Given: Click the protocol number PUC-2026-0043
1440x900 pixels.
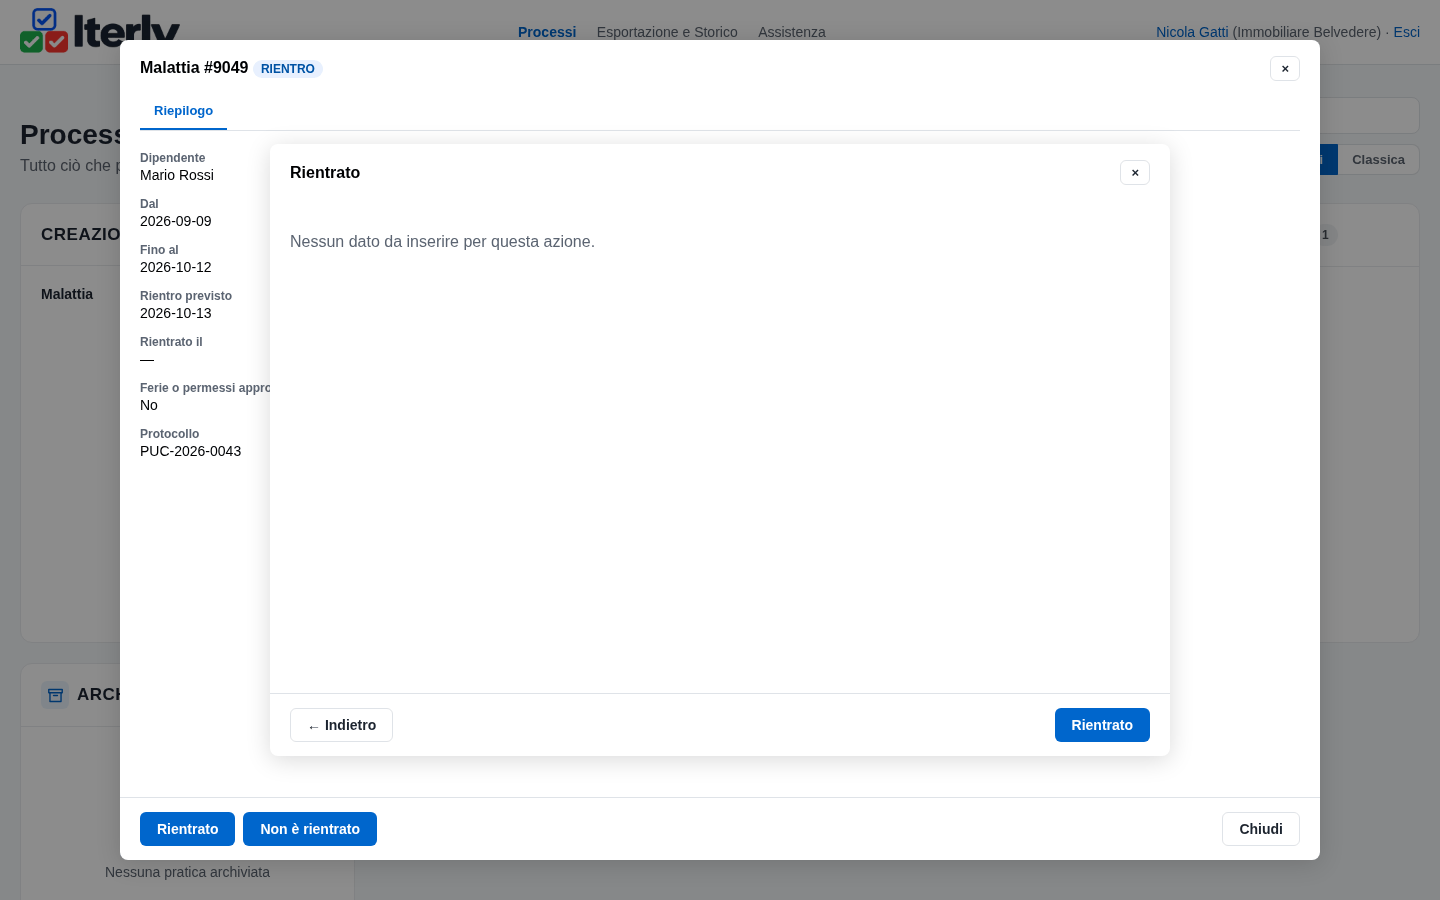Looking at the screenshot, I should [190, 451].
